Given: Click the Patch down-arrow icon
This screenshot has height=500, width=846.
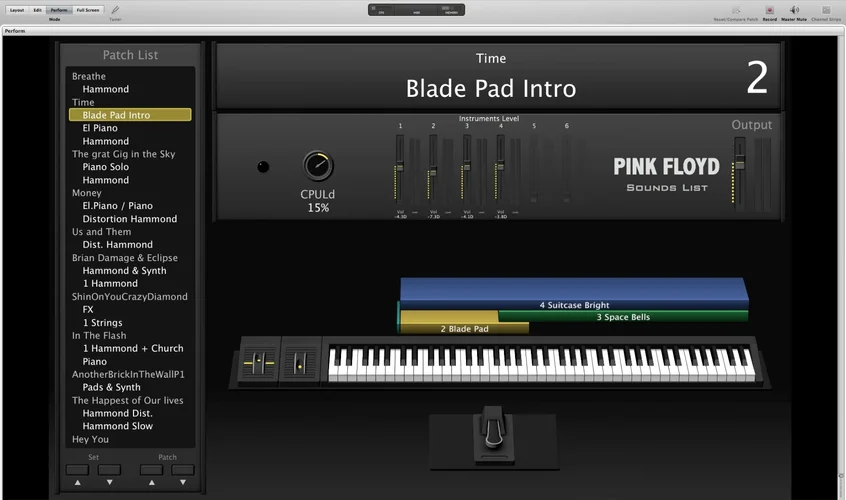Looking at the screenshot, I should point(183,482).
